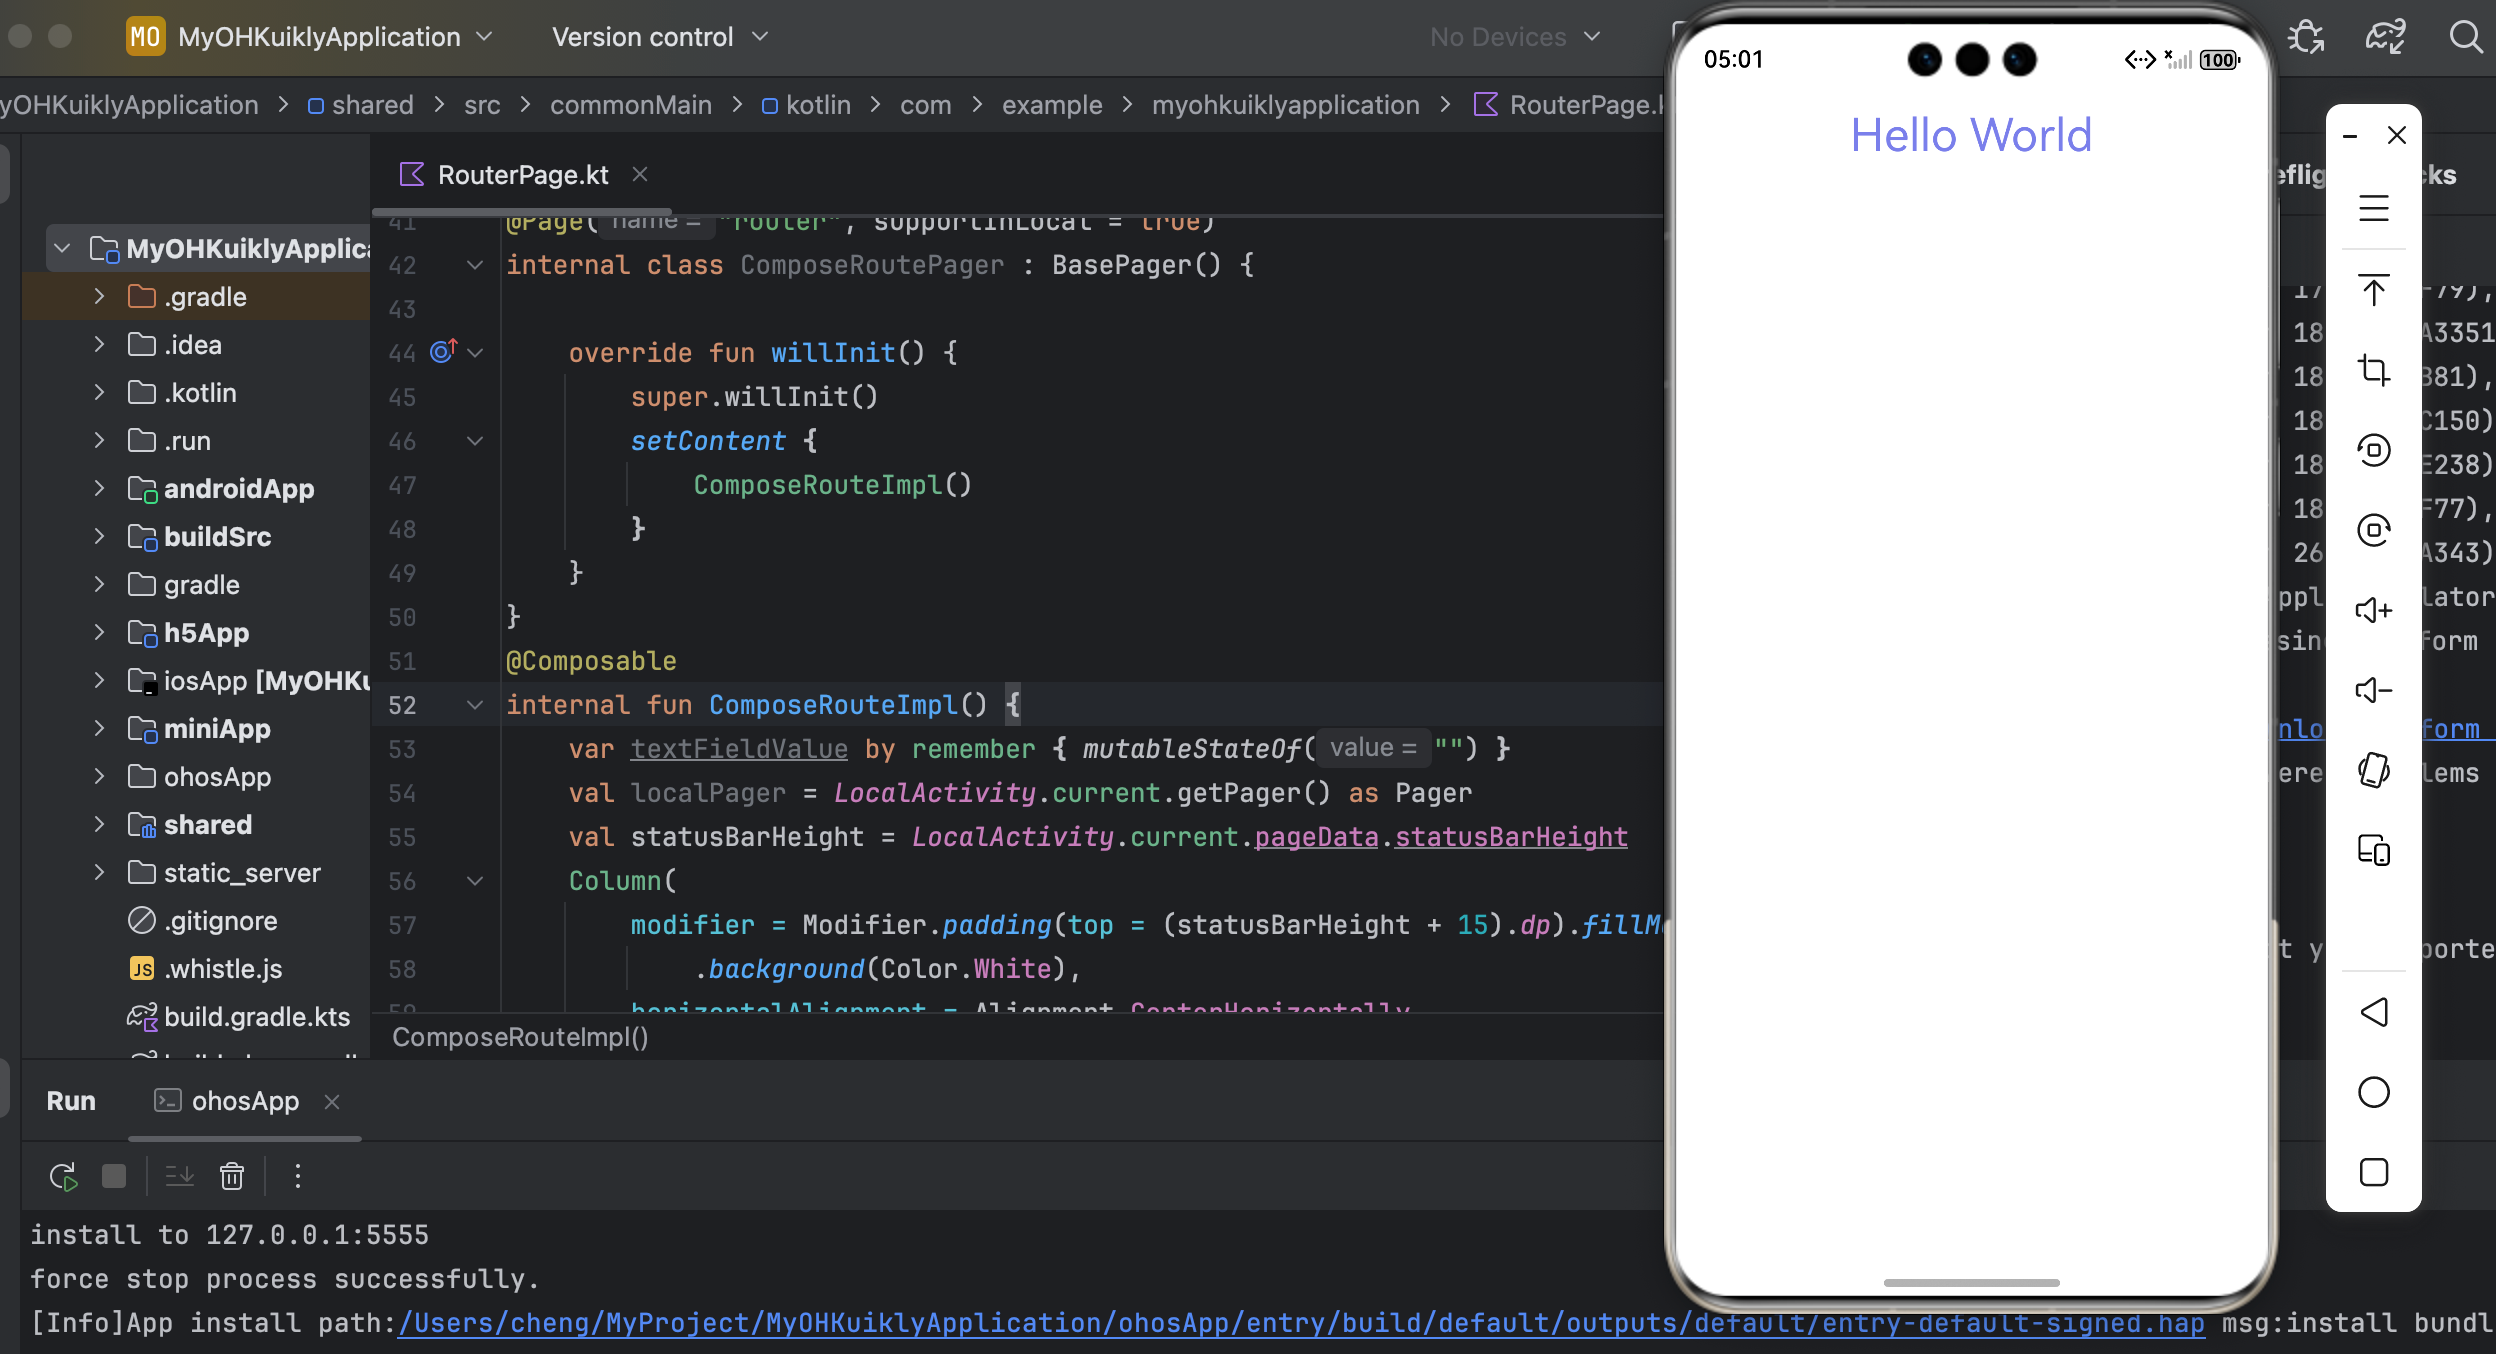Click the rerun ohosApp icon in Run panel
Screen dimensions: 2496x1354
click(x=64, y=1177)
